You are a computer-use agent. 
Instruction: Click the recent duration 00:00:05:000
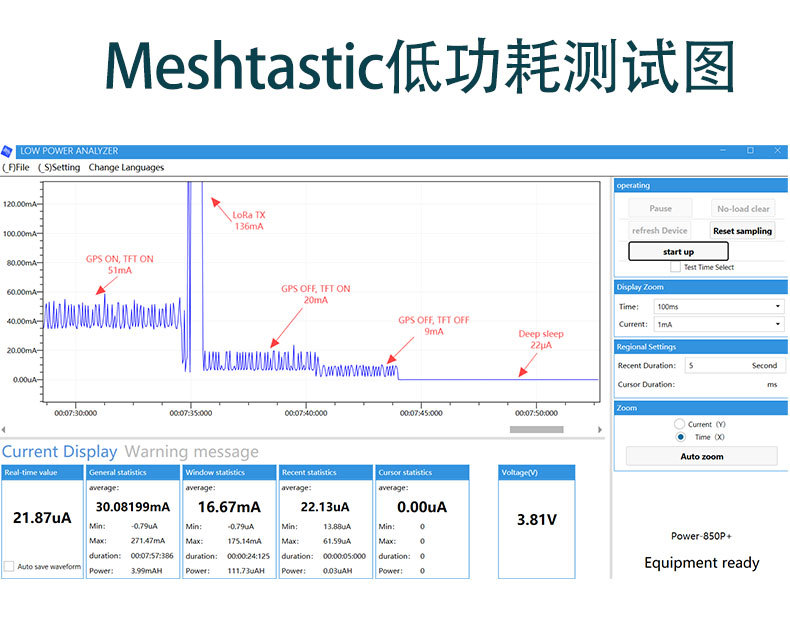345,556
